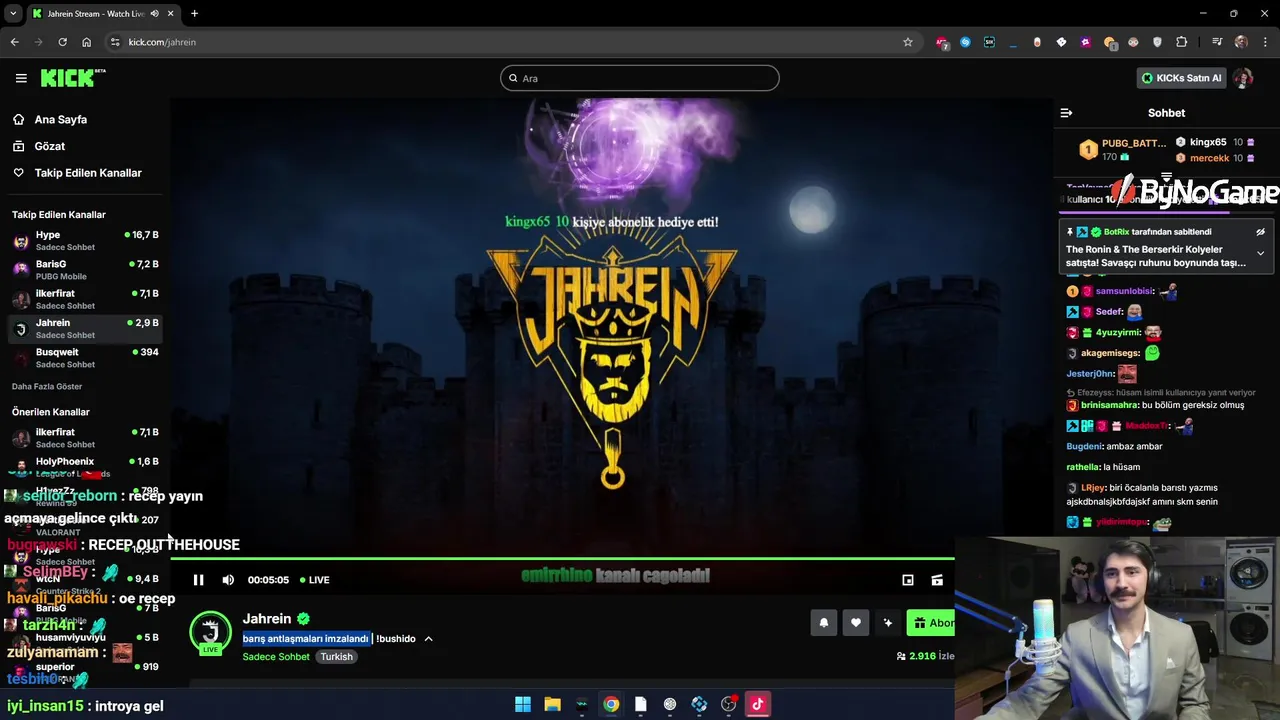Open Jahrein channel name link
Image resolution: width=1280 pixels, height=720 pixels.
point(267,619)
